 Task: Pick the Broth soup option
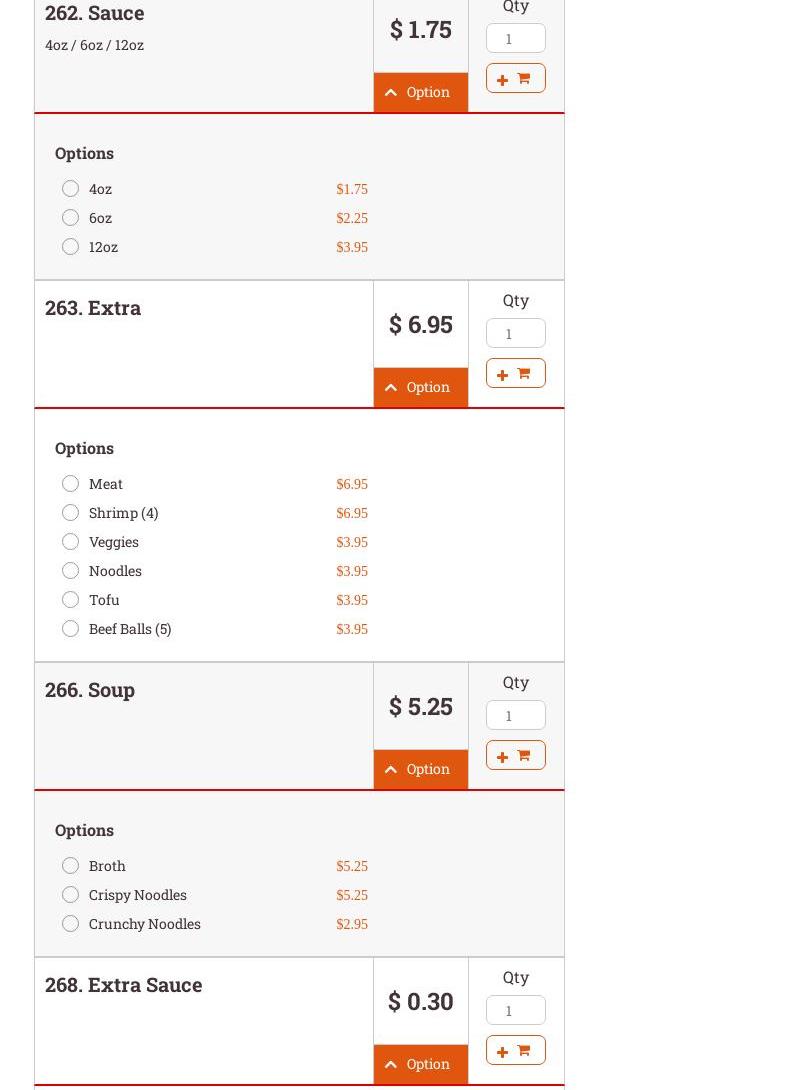coord(70,865)
